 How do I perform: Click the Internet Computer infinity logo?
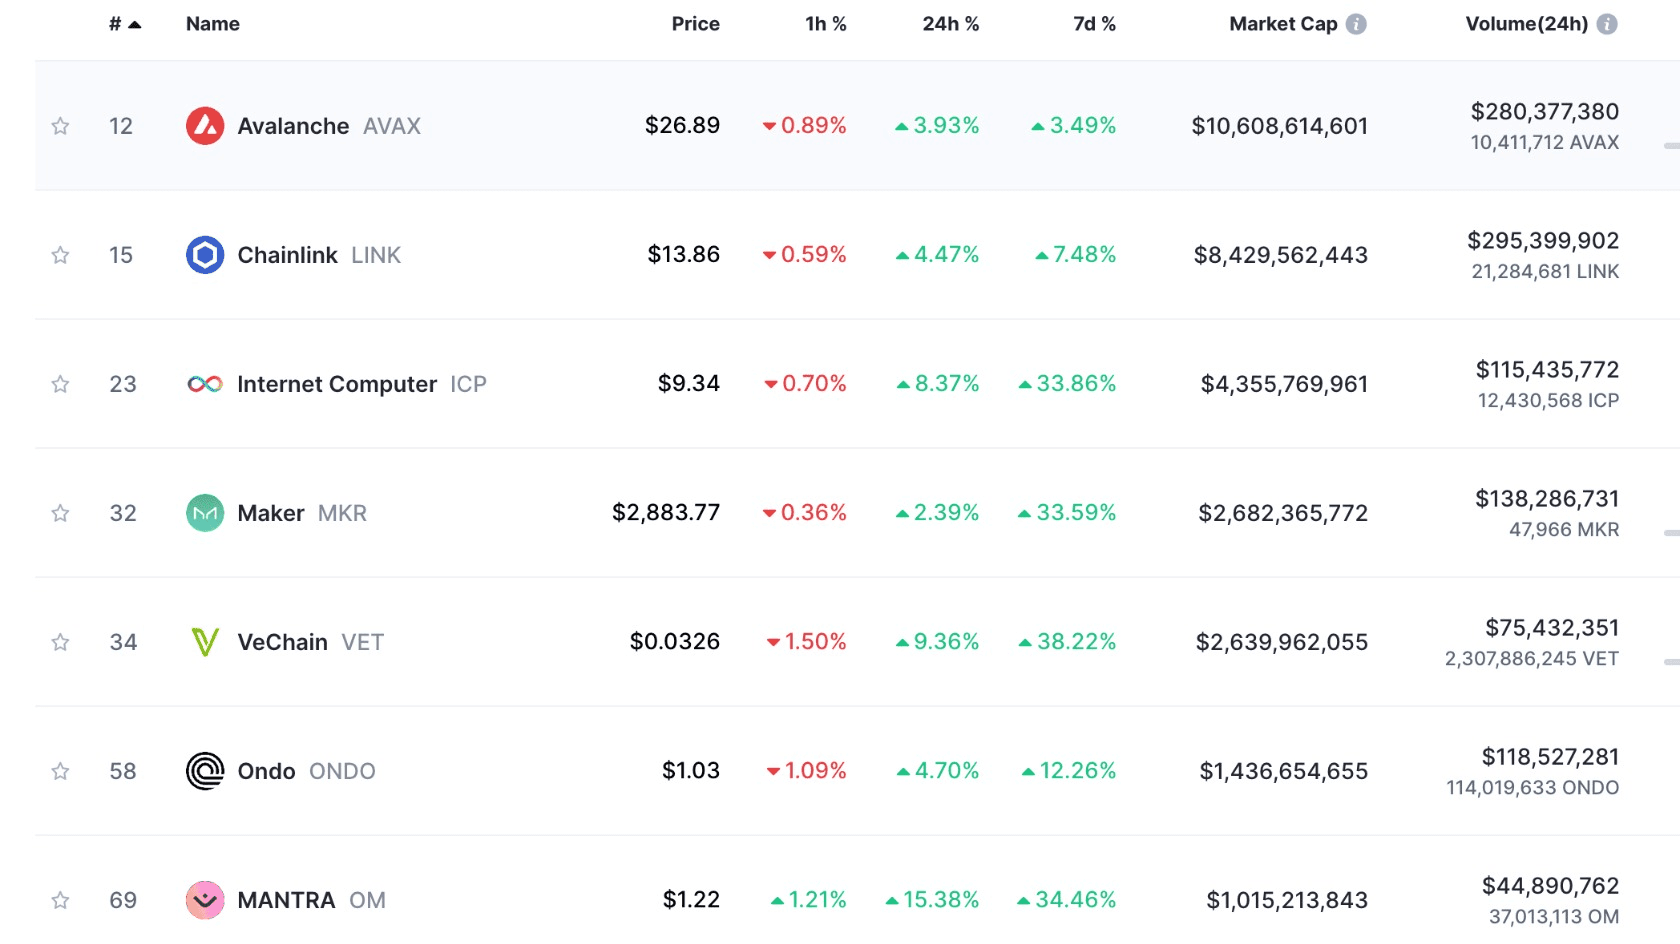[x=205, y=384]
